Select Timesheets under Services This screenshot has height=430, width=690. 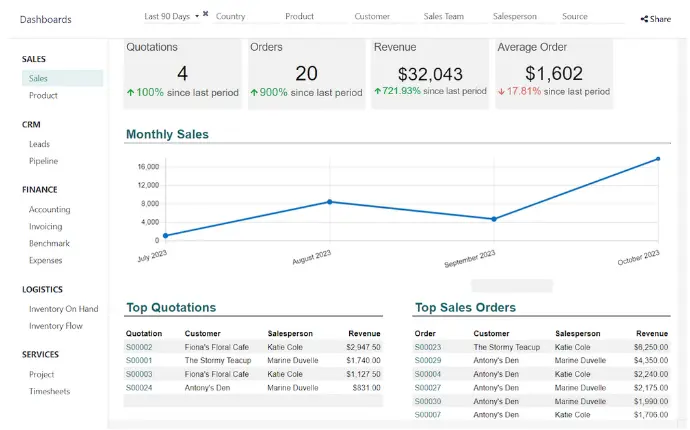coord(49,391)
